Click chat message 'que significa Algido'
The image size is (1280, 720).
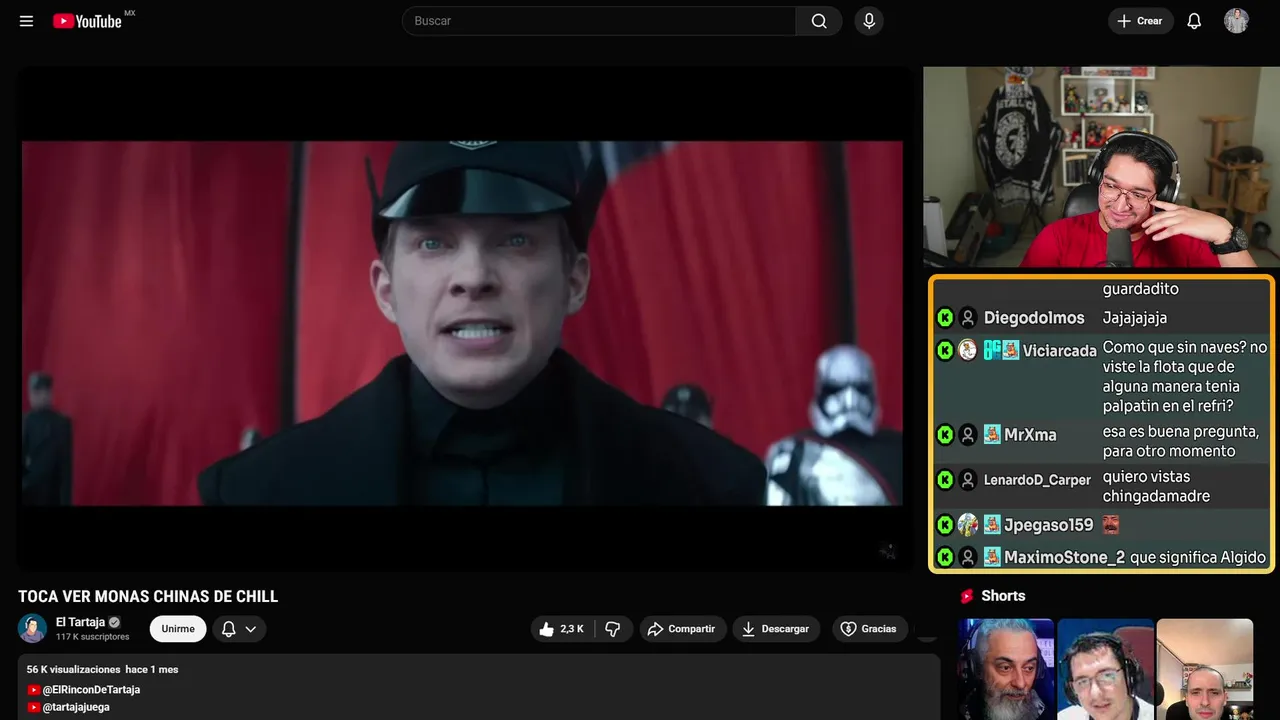1198,557
